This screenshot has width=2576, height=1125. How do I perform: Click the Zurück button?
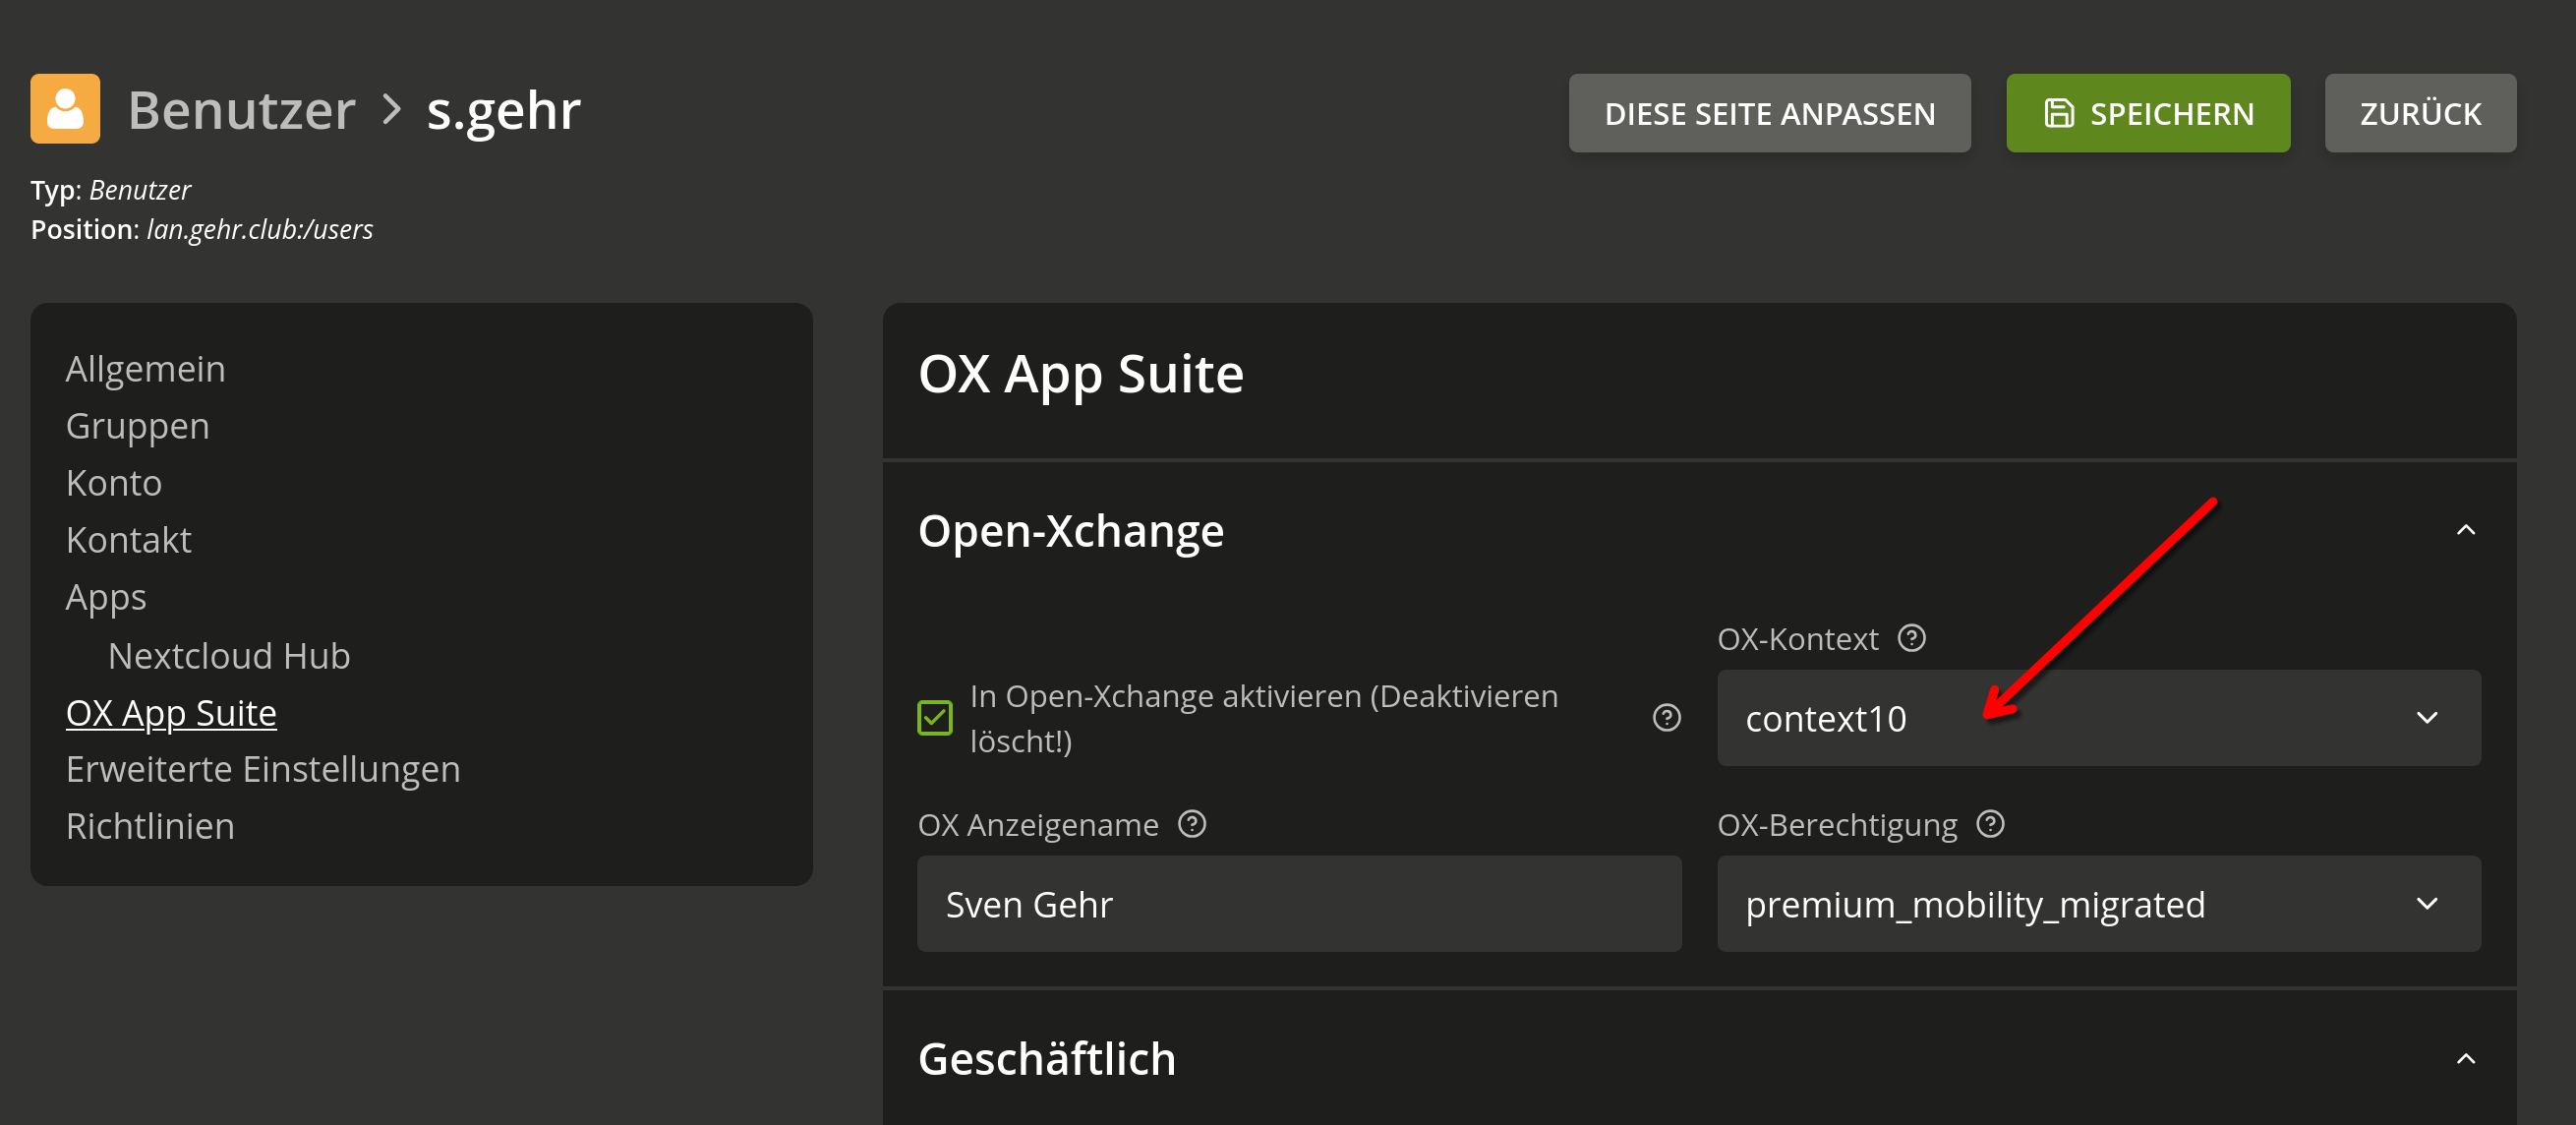point(2419,113)
